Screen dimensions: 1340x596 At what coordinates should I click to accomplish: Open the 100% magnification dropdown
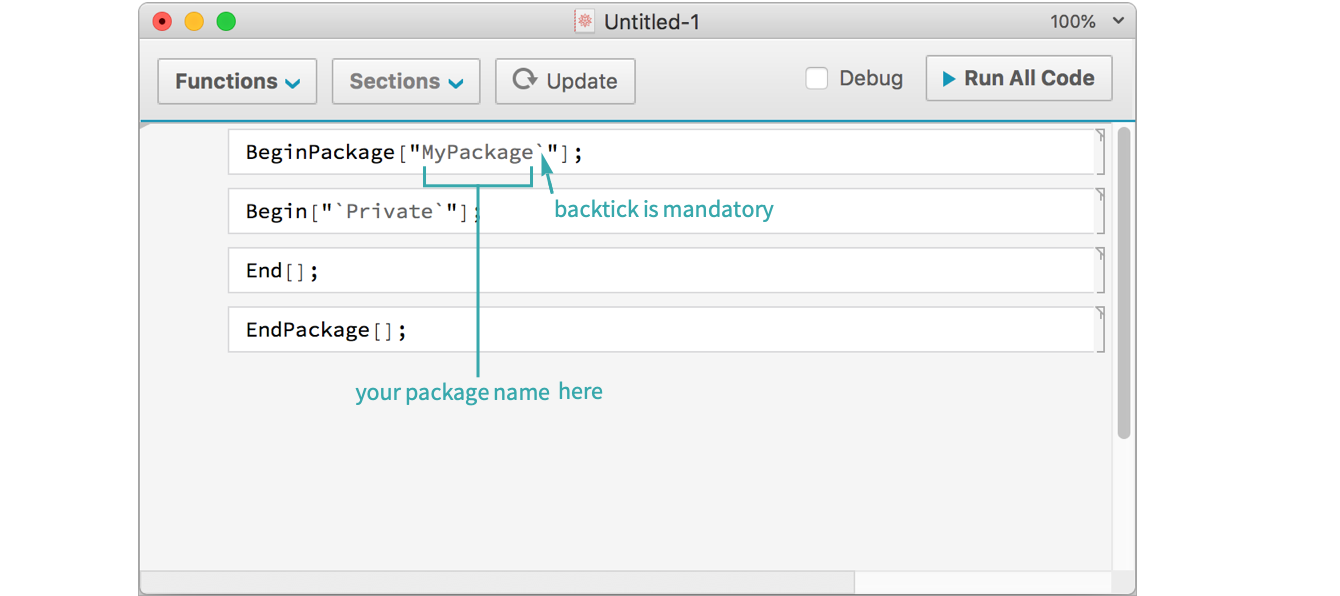pyautogui.click(x=1086, y=21)
